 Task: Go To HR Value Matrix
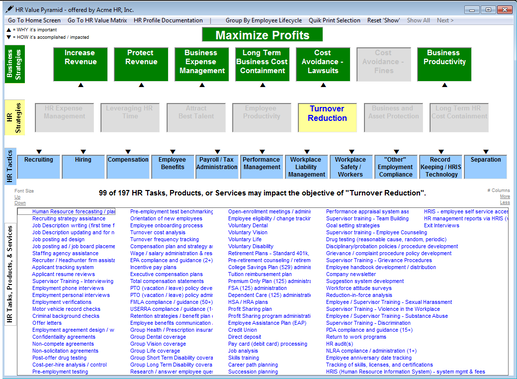coord(97,20)
